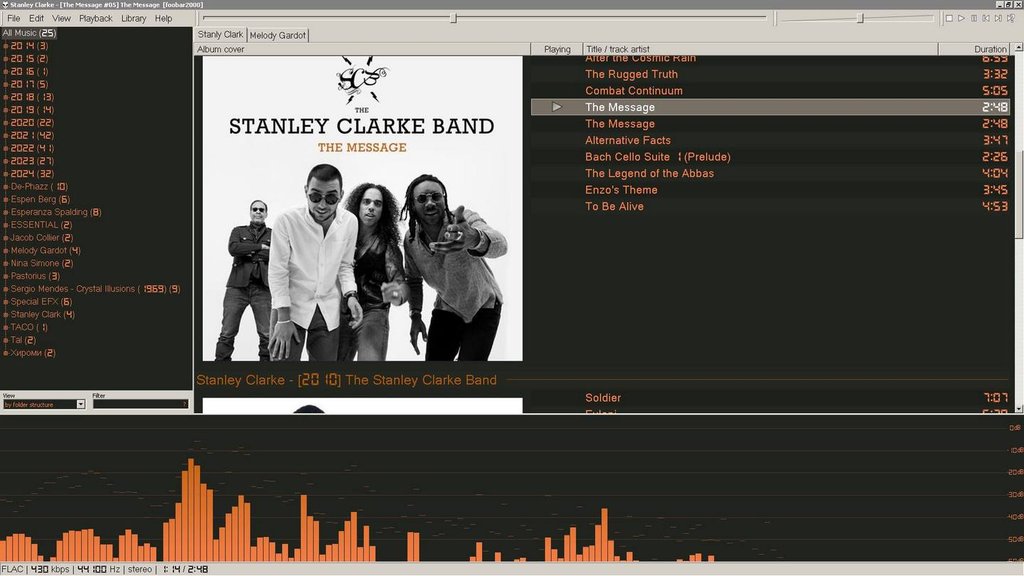Expand the 2018 (13) tree node

[x=6, y=97]
